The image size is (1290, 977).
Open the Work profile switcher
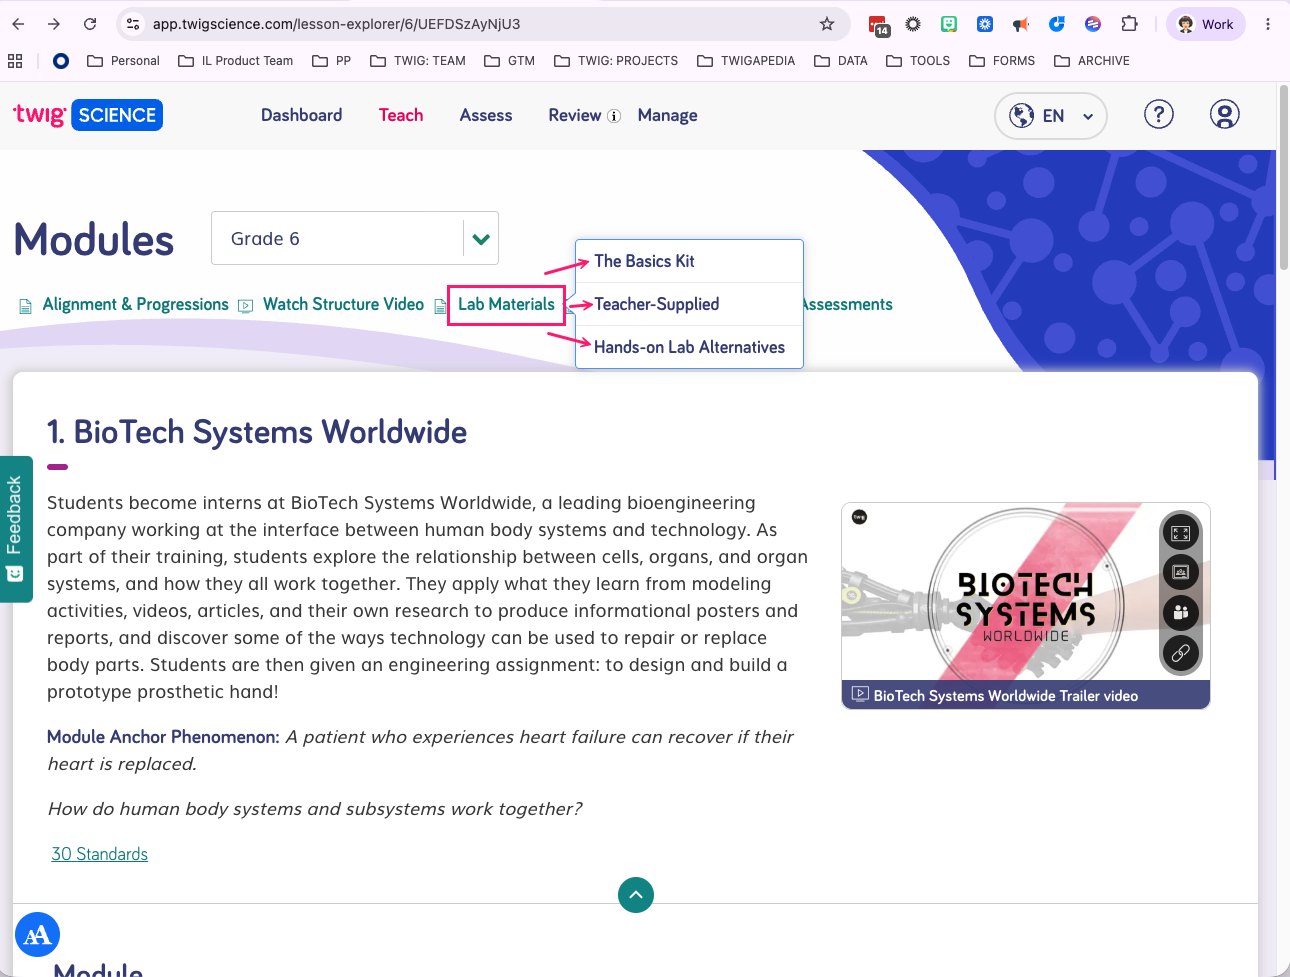coord(1206,24)
